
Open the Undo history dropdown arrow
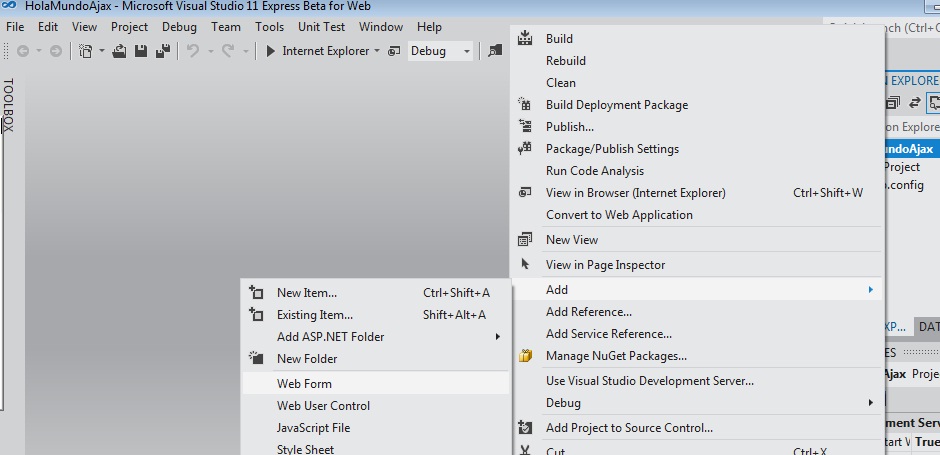coord(210,52)
